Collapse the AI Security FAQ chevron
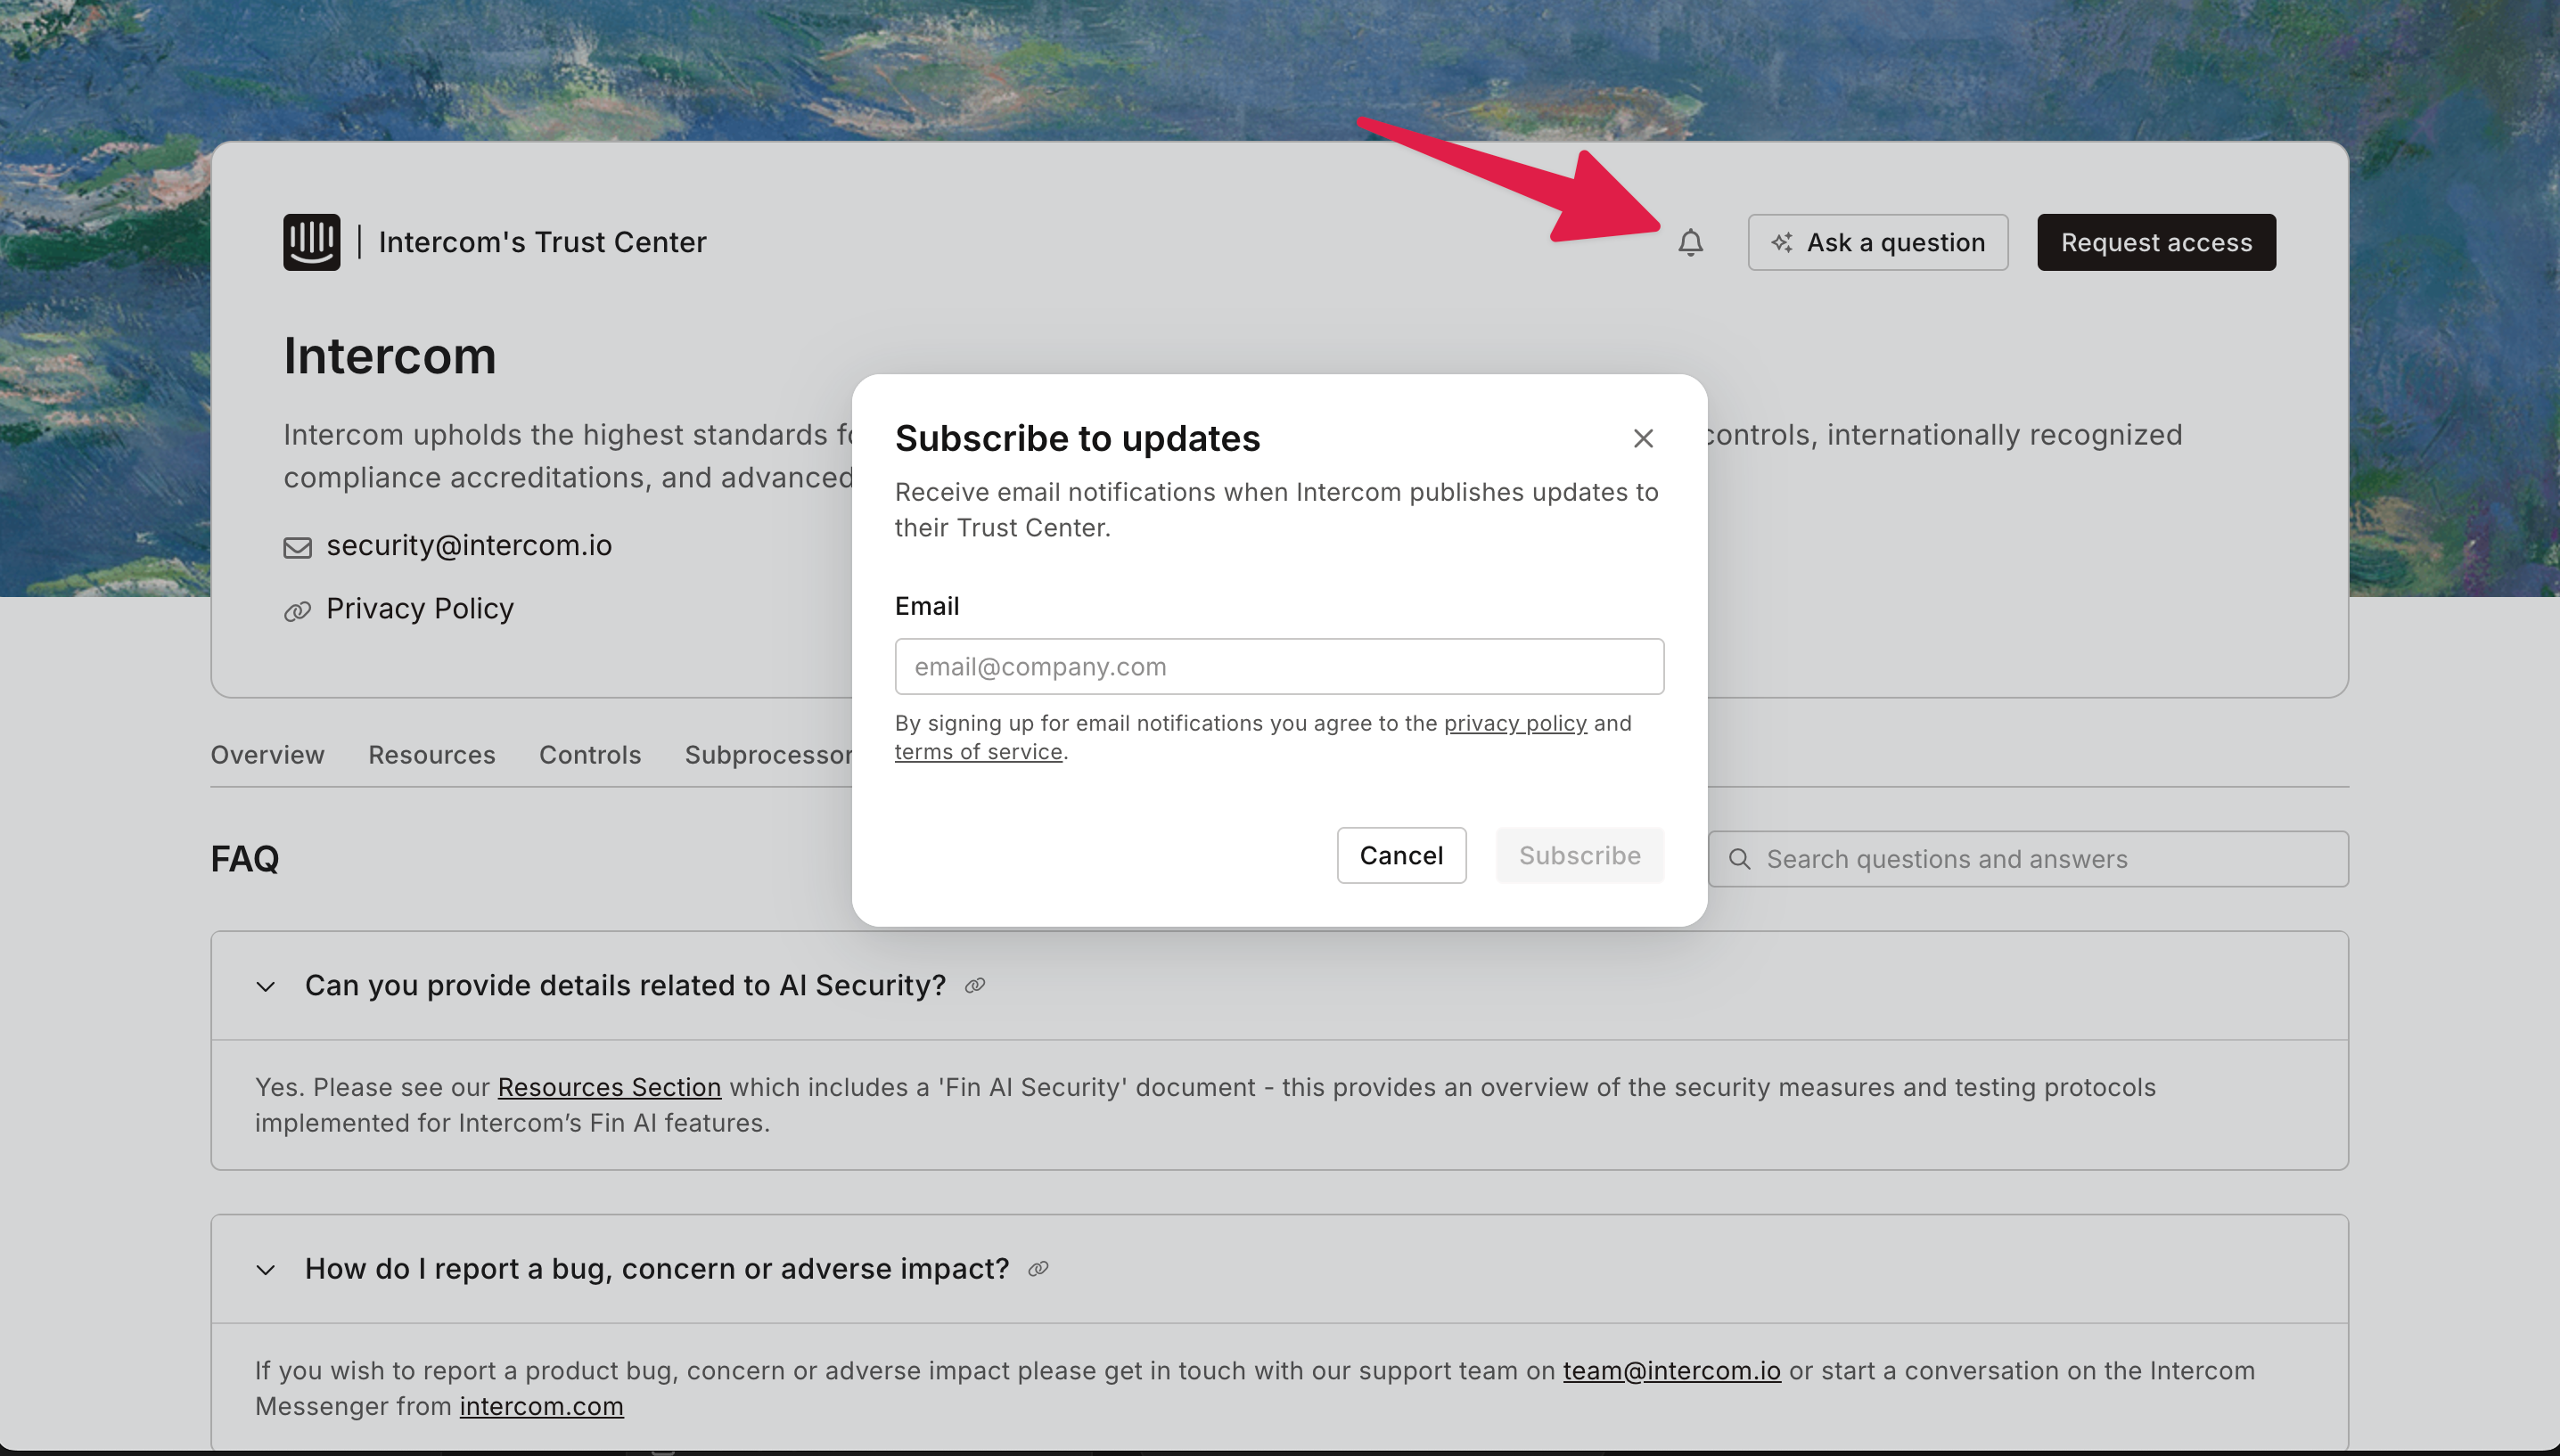The width and height of the screenshot is (2560, 1456). 265,987
